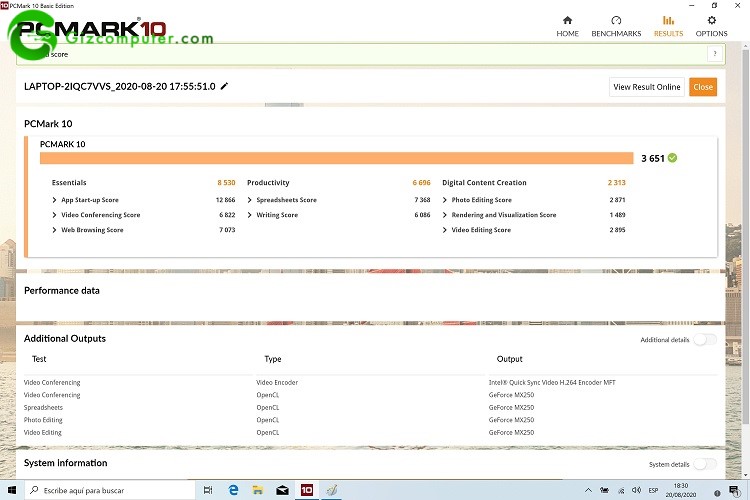The width and height of the screenshot is (750, 500).
Task: Click the green valid score checkmark
Action: (672, 158)
